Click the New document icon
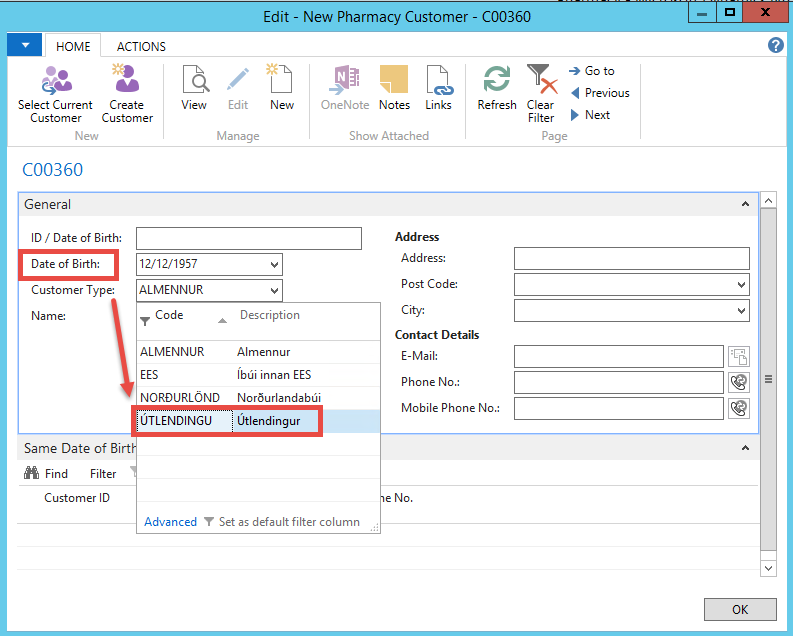 pyautogui.click(x=282, y=80)
